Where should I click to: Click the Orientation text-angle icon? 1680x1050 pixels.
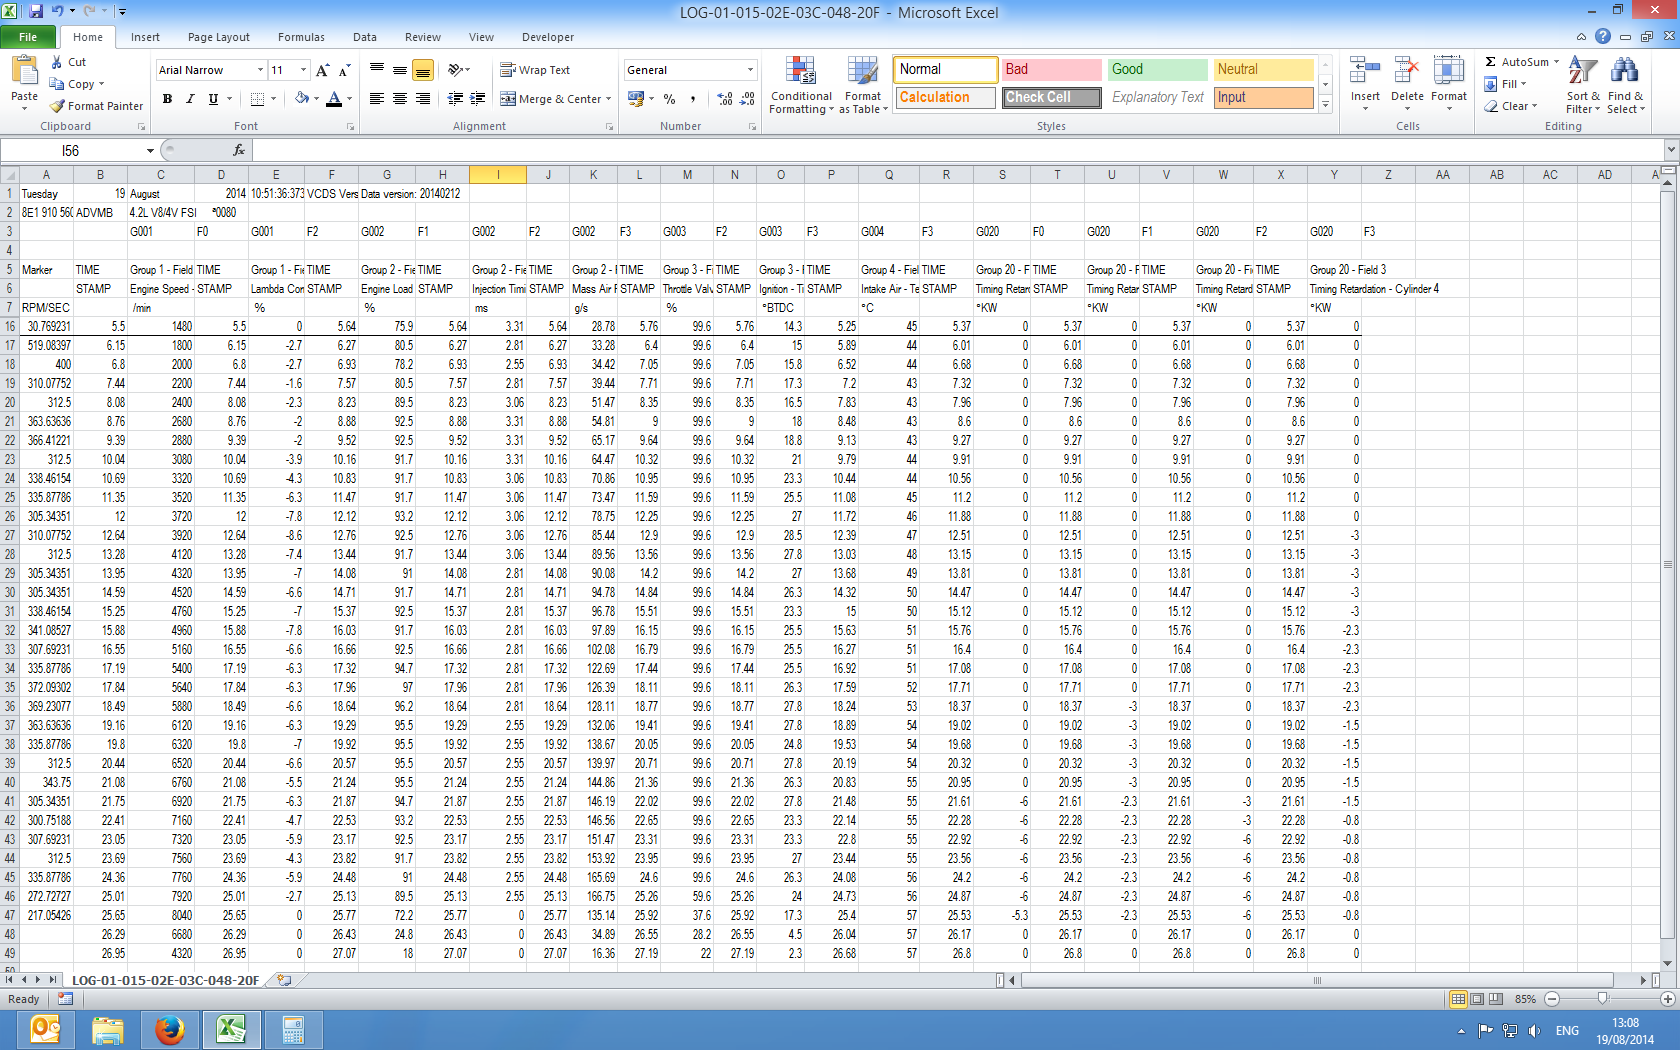[455, 70]
